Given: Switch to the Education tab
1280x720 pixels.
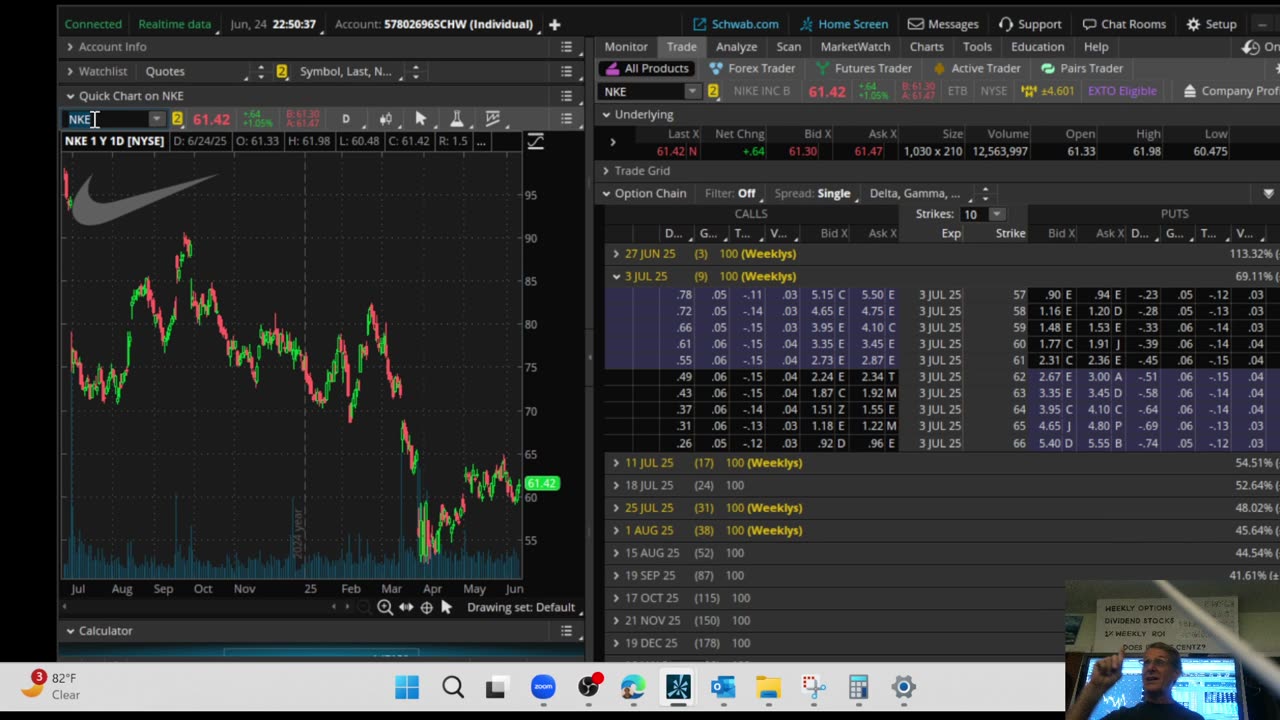Looking at the screenshot, I should (x=1037, y=47).
